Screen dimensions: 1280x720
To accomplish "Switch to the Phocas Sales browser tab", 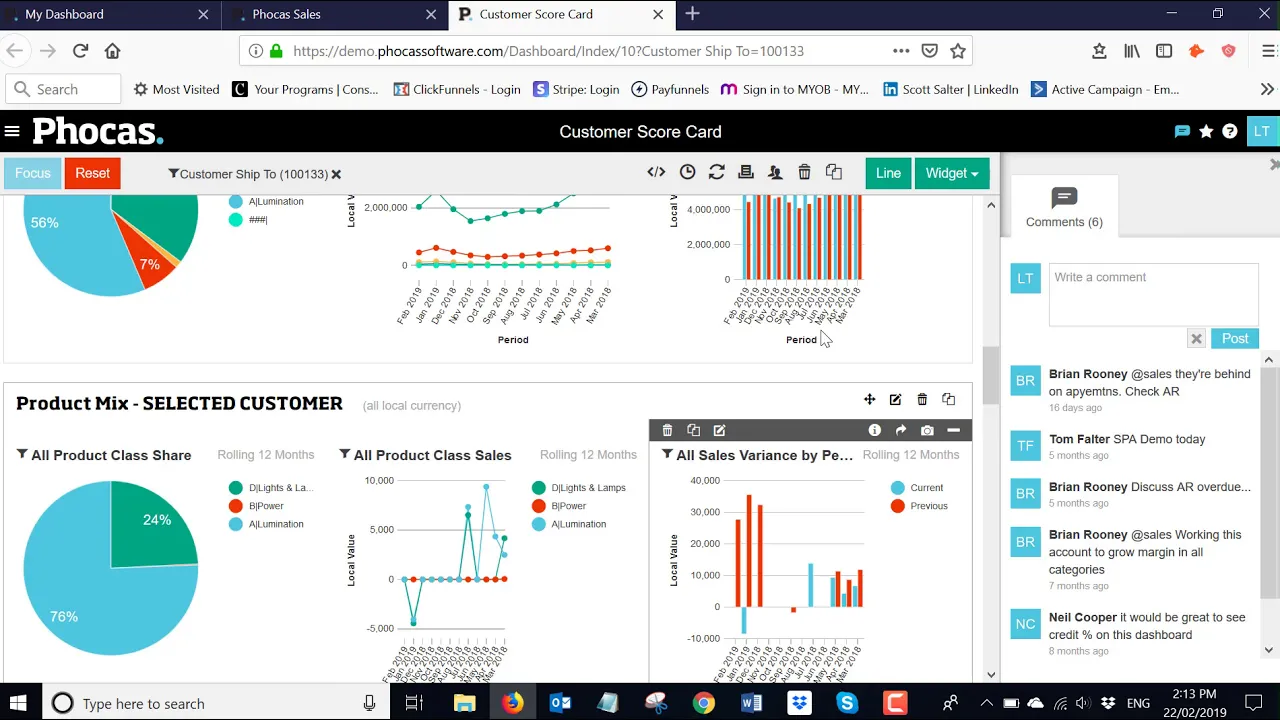I will pos(287,14).
